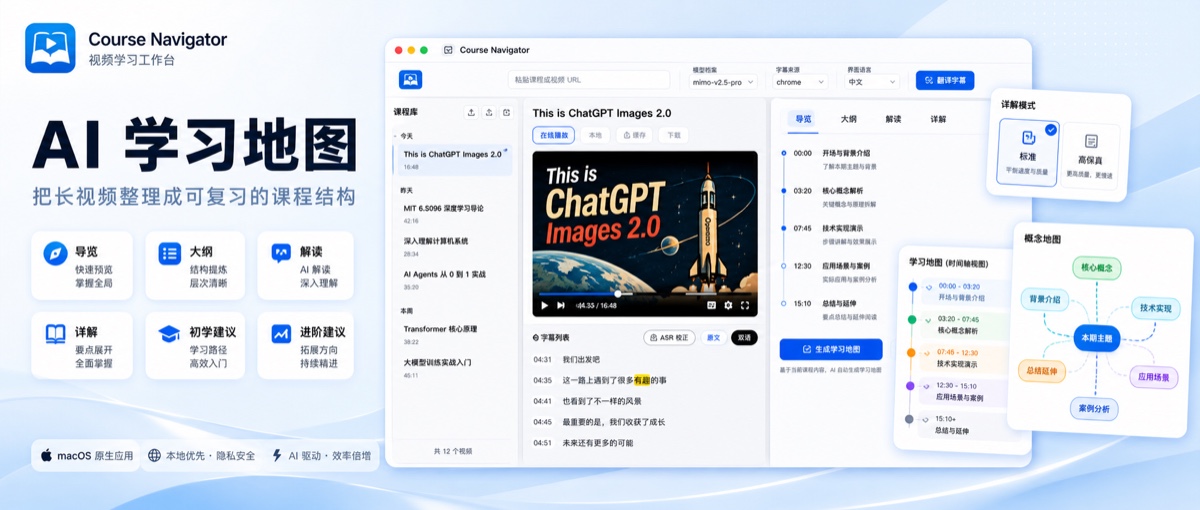Viewport: 1200px width, 510px height.
Task: Select the 在线播放 source option
Action: click(x=553, y=135)
